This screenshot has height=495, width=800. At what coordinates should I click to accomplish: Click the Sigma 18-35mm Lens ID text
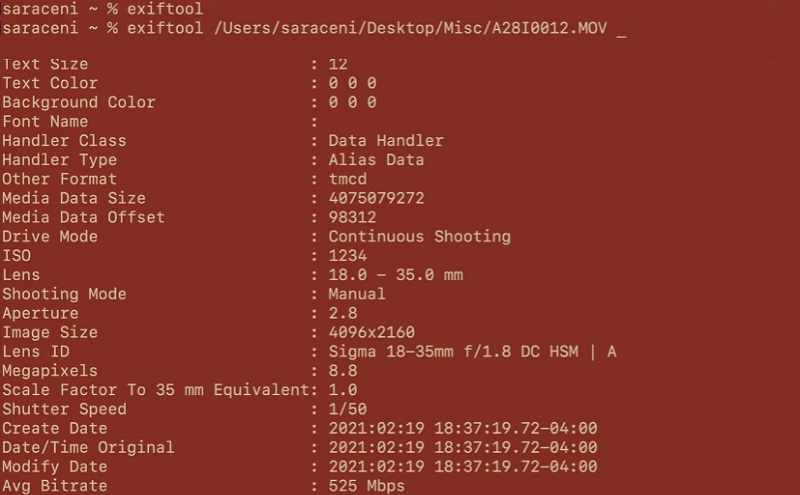pyautogui.click(x=472, y=351)
